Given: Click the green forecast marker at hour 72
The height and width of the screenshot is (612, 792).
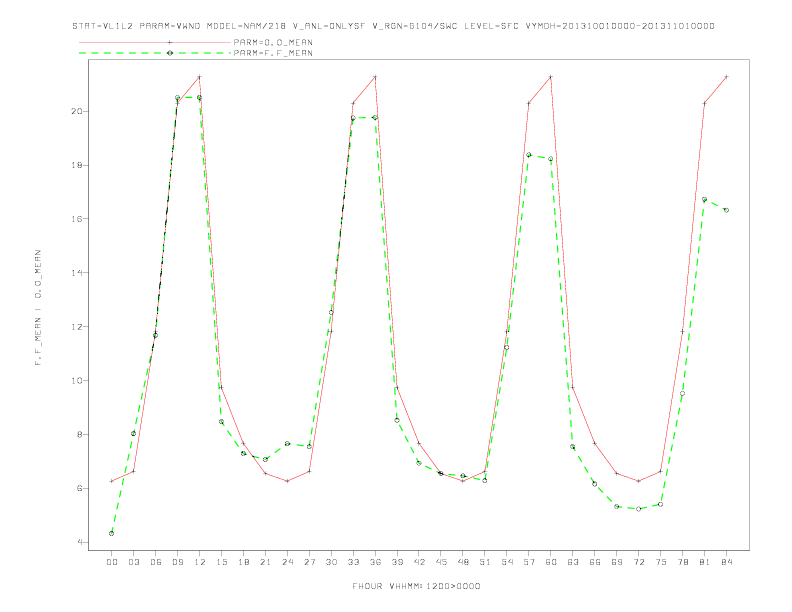Looking at the screenshot, I should click(638, 509).
